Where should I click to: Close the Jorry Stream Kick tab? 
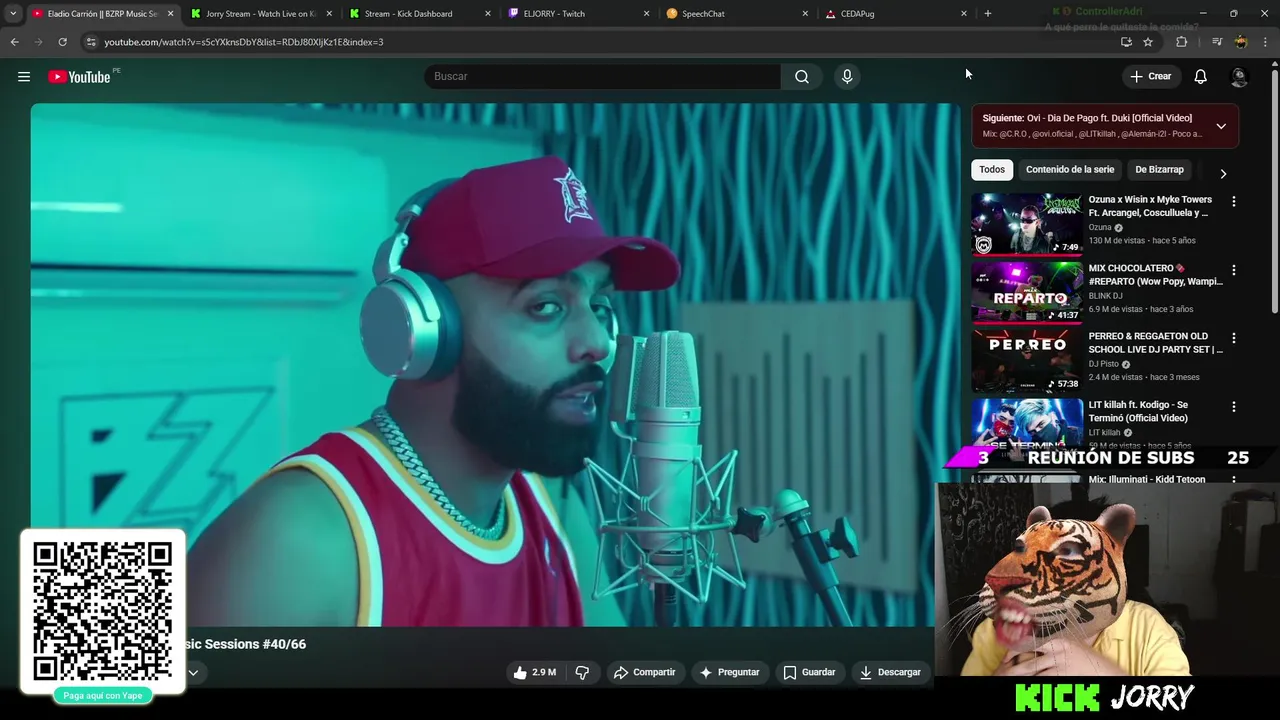329,14
